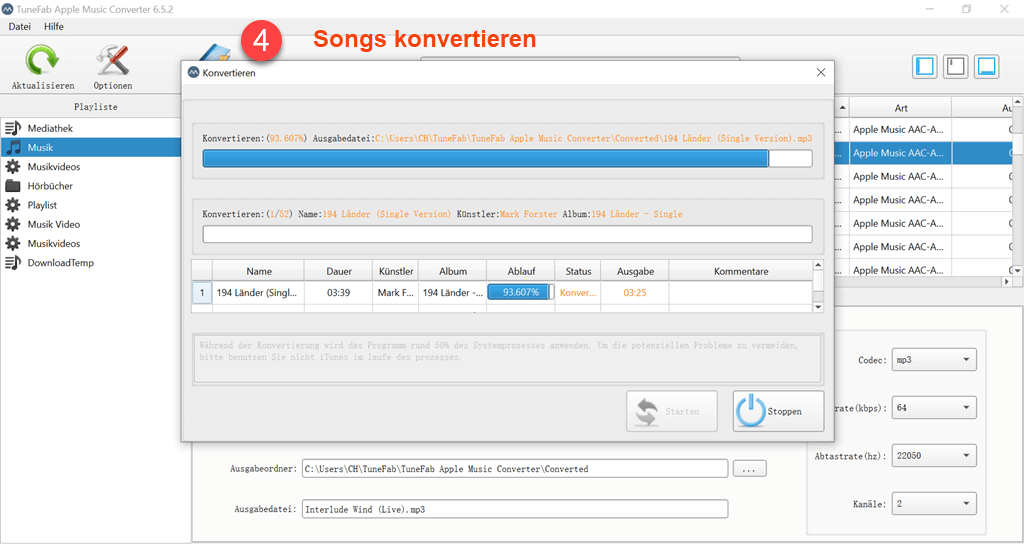Click the Album column header
The height and width of the screenshot is (544, 1024).
(453, 271)
